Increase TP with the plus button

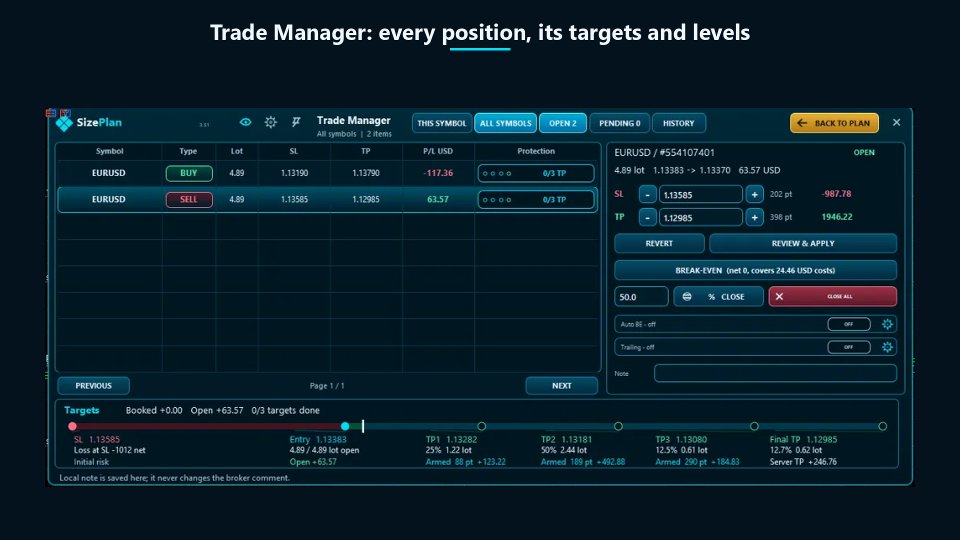coord(754,217)
